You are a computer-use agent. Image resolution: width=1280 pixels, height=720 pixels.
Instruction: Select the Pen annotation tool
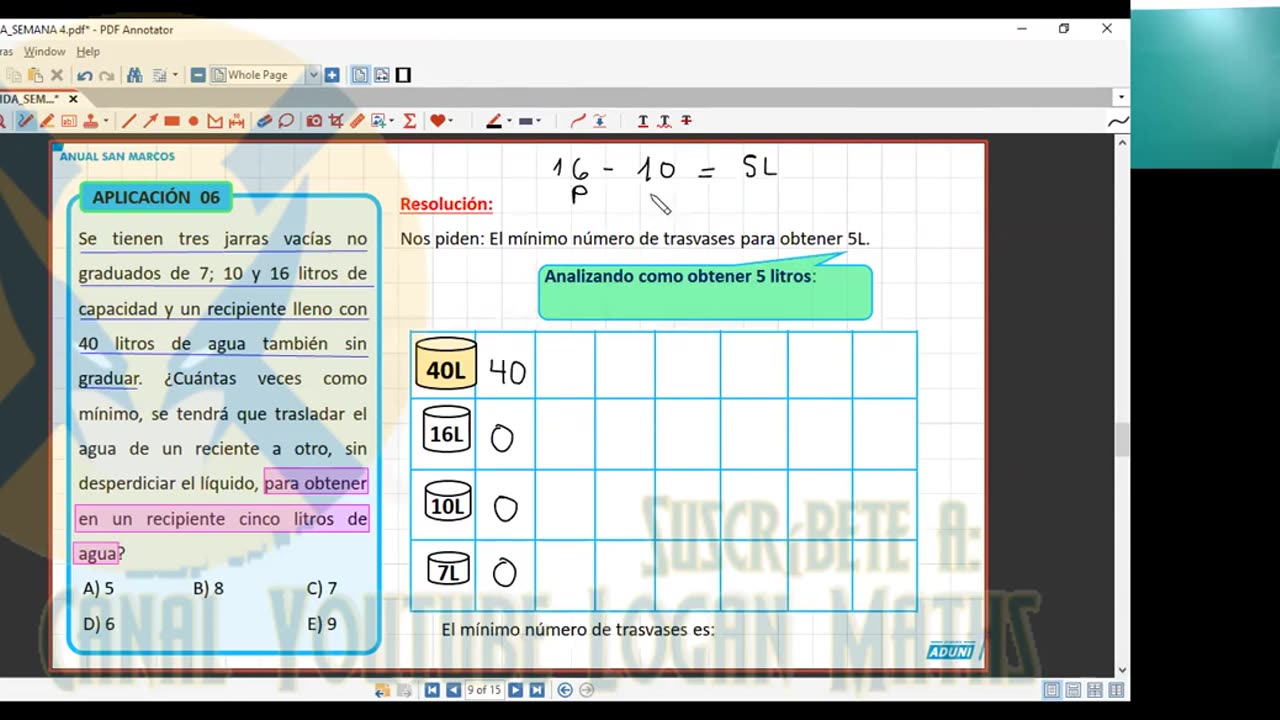tap(26, 121)
